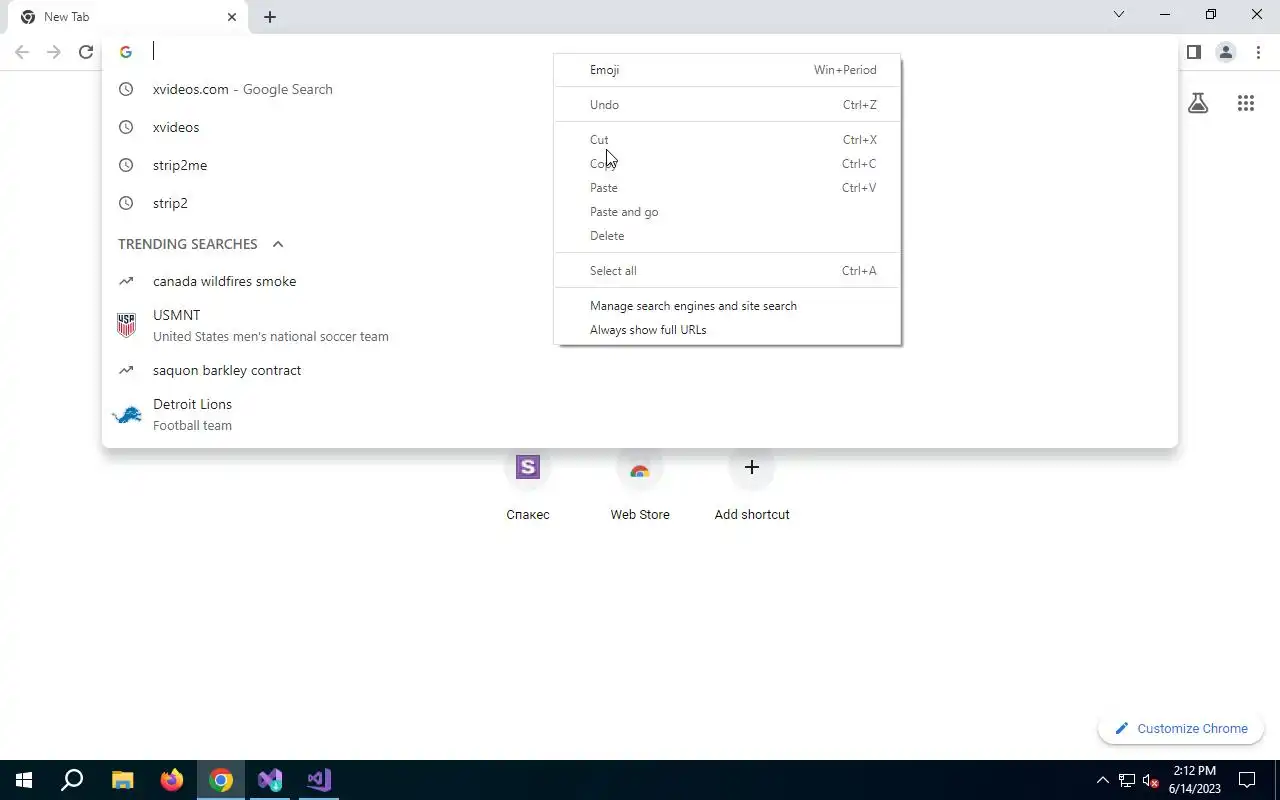Viewport: 1280px width, 800px height.
Task: Open taskbar search magnifier
Action: click(x=72, y=780)
